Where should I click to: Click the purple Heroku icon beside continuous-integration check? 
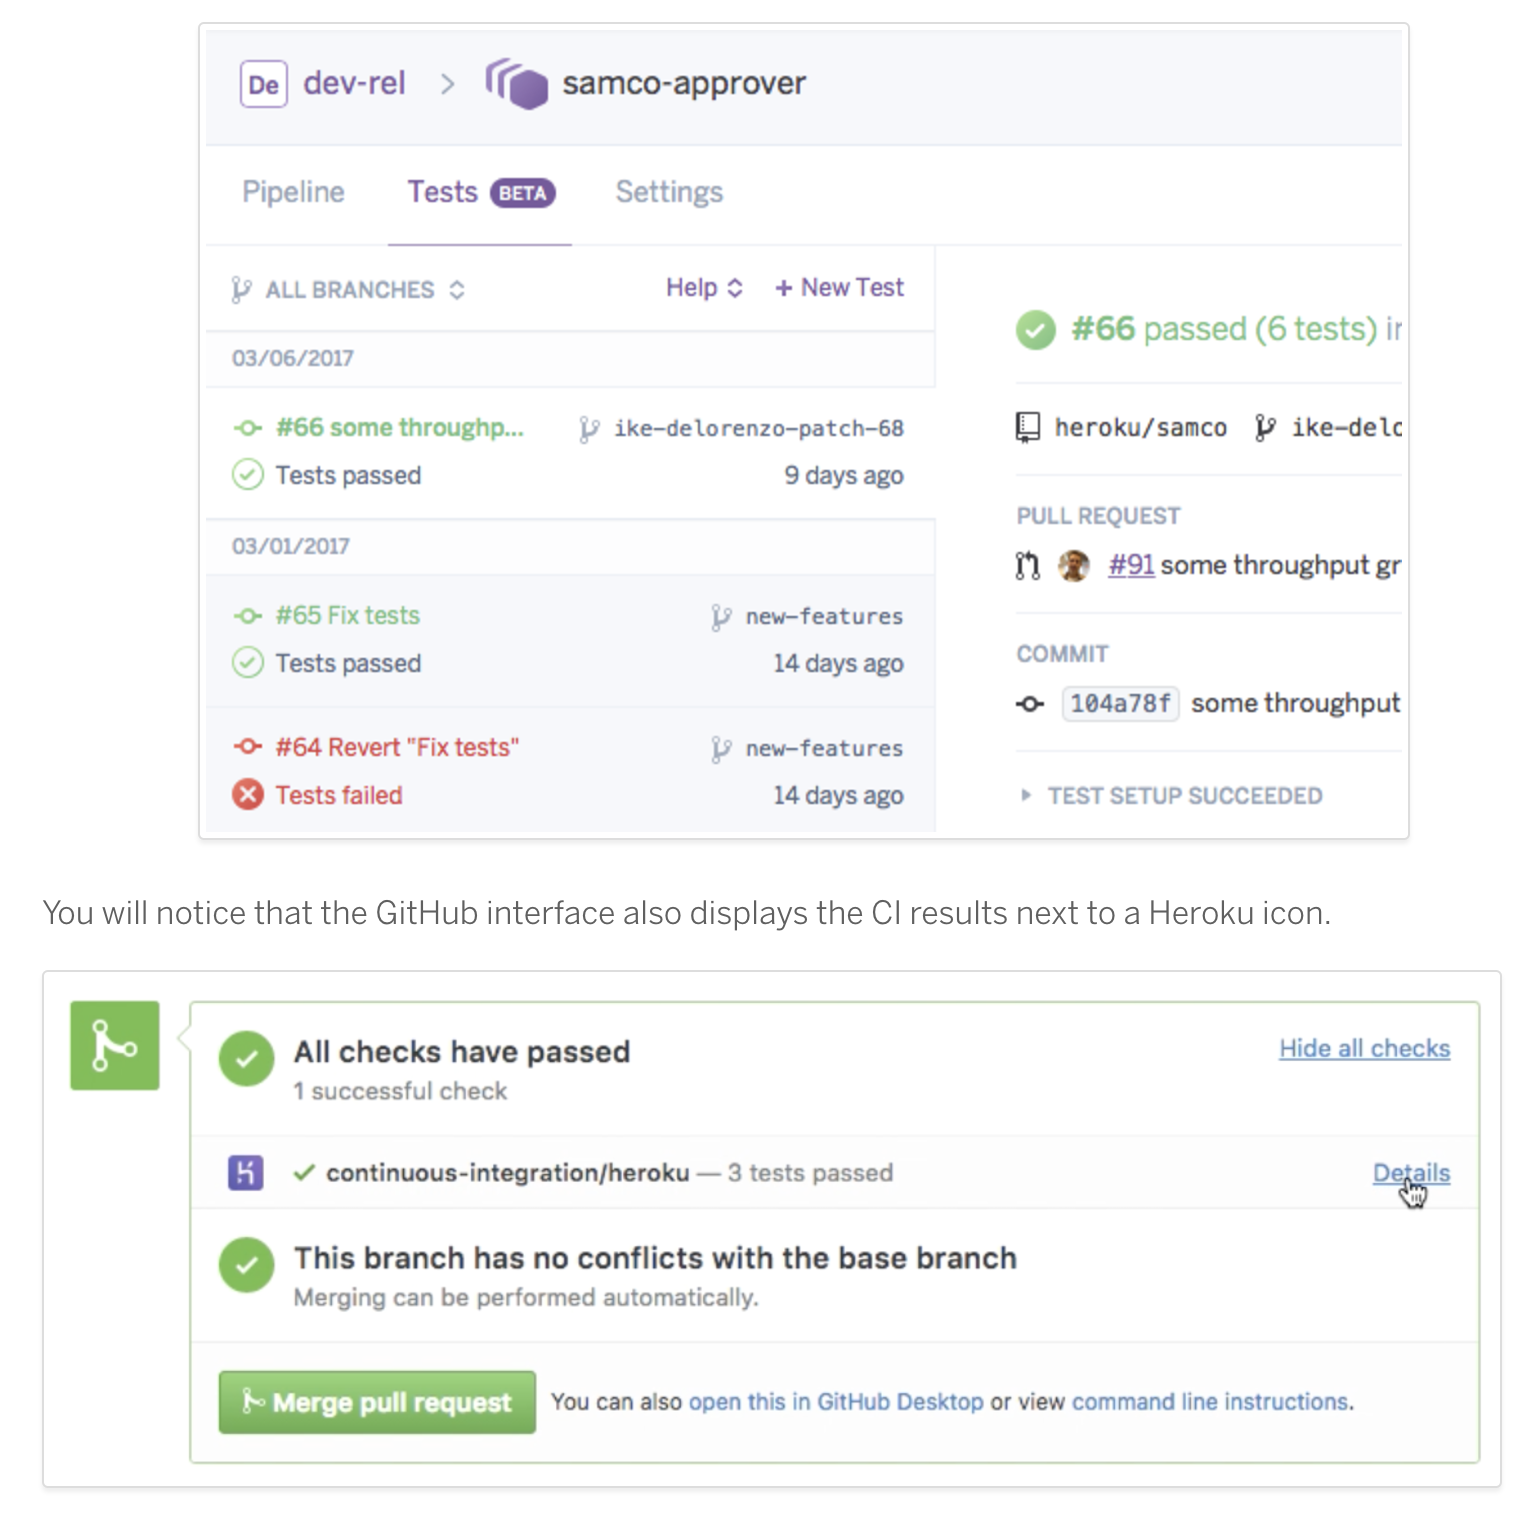(246, 1172)
